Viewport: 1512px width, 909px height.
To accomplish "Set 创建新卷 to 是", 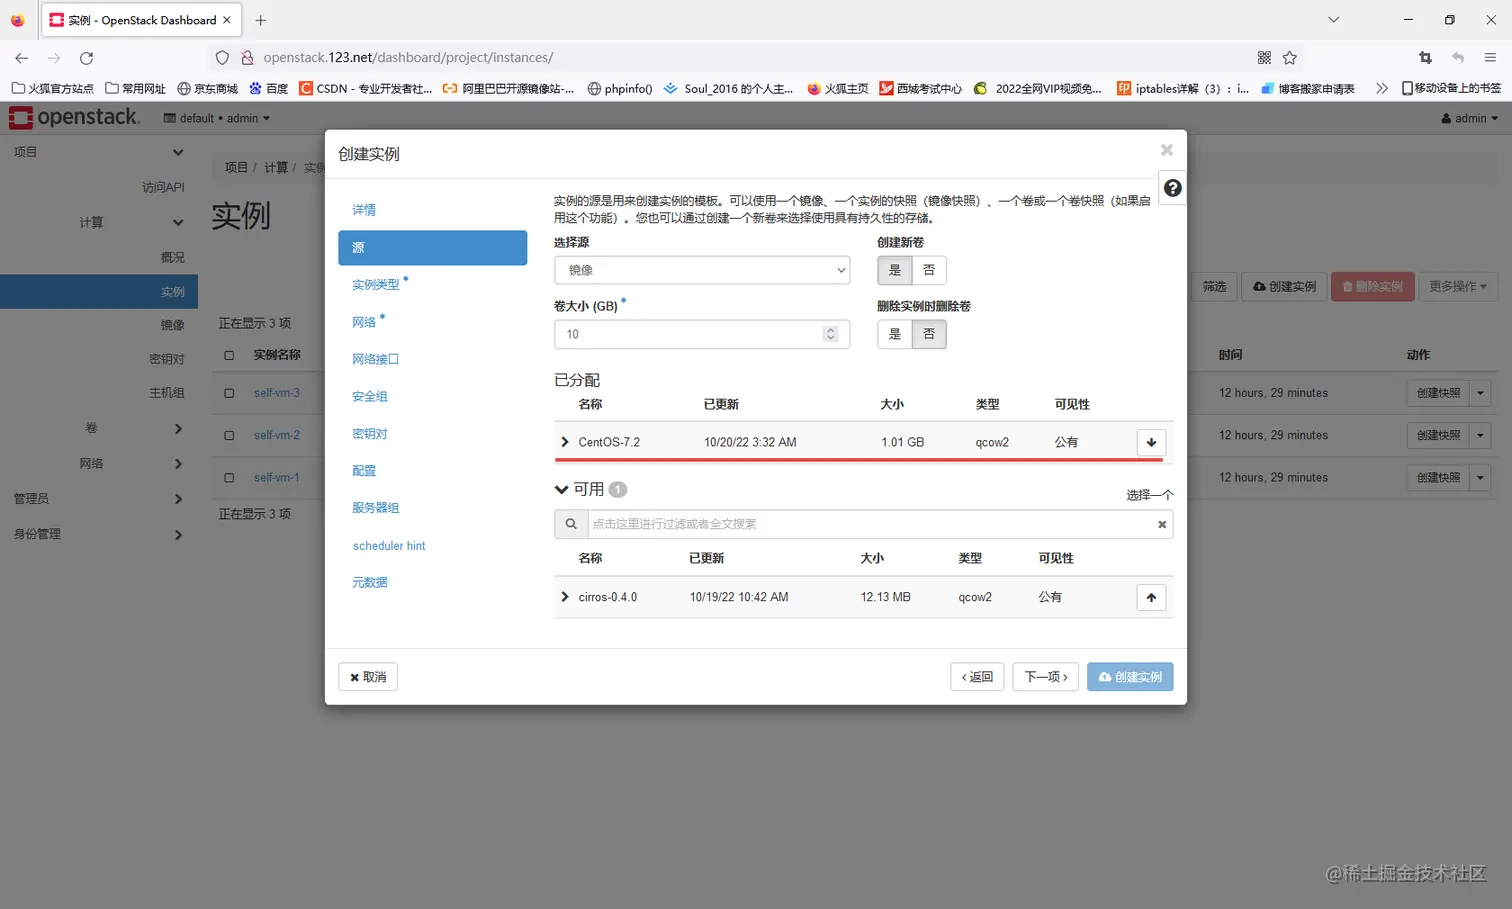I will 894,270.
